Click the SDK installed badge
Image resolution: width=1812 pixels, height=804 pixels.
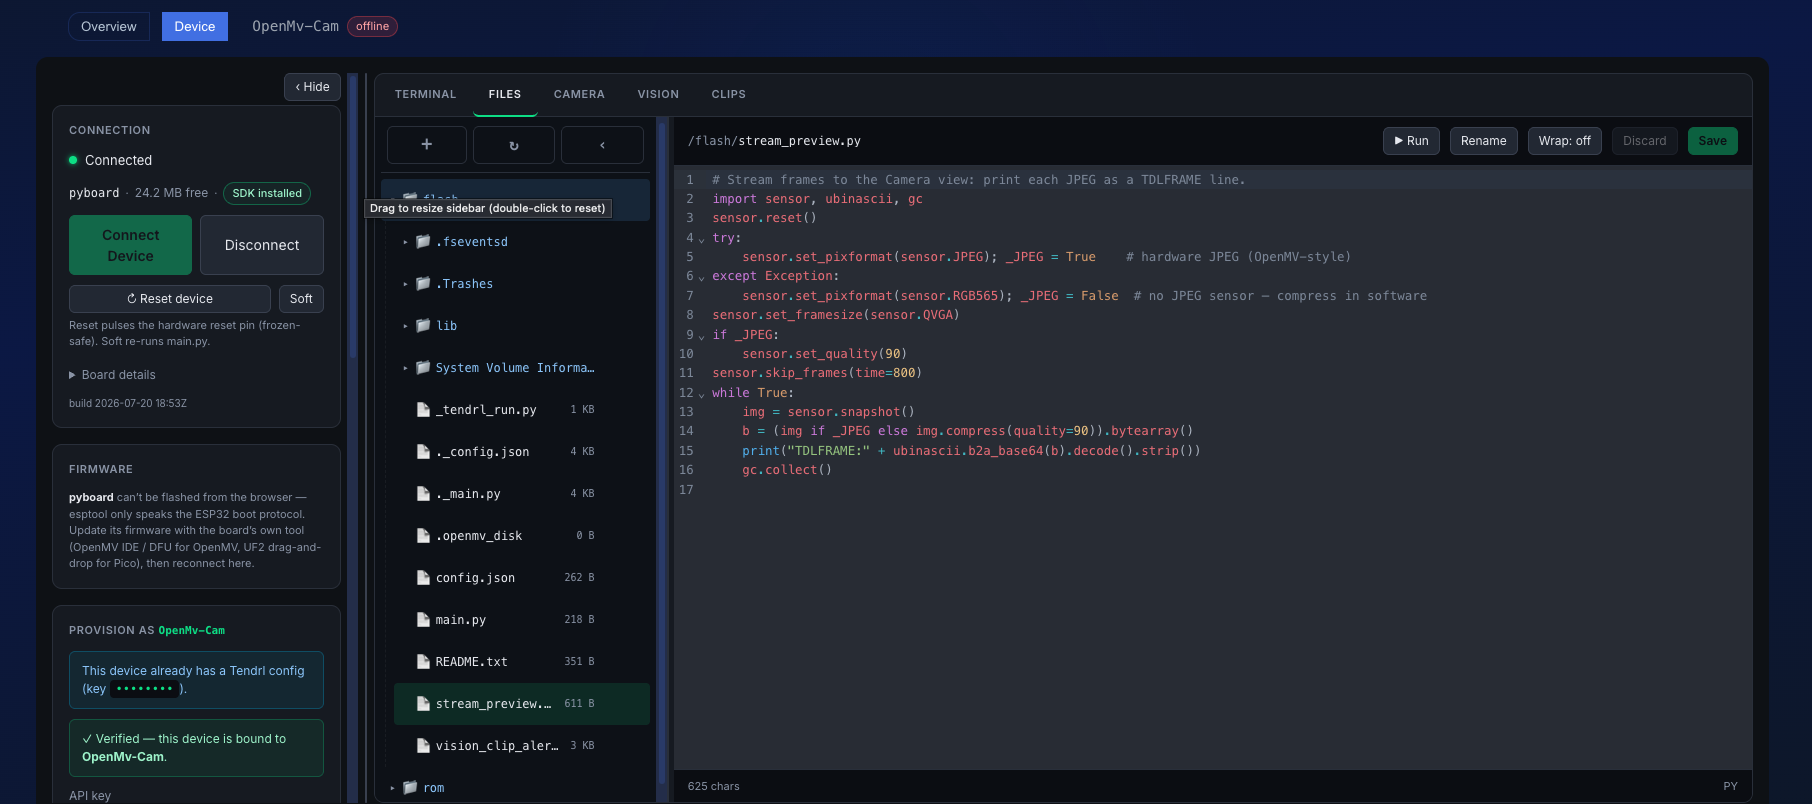click(267, 193)
